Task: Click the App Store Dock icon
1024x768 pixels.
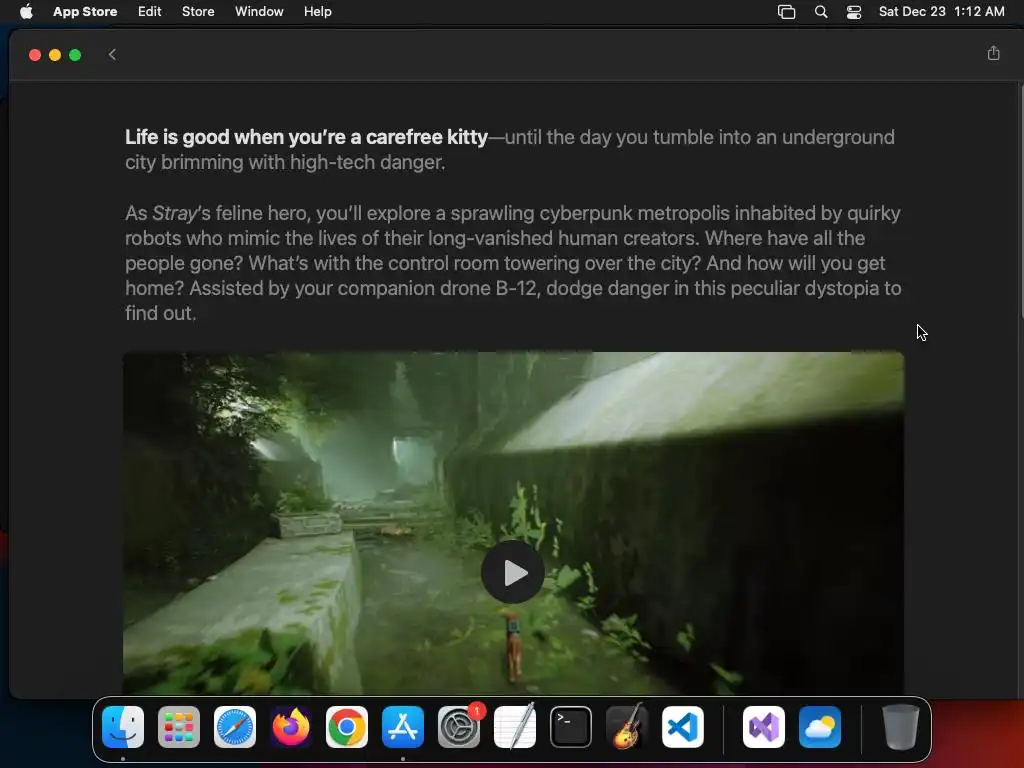Action: point(403,727)
